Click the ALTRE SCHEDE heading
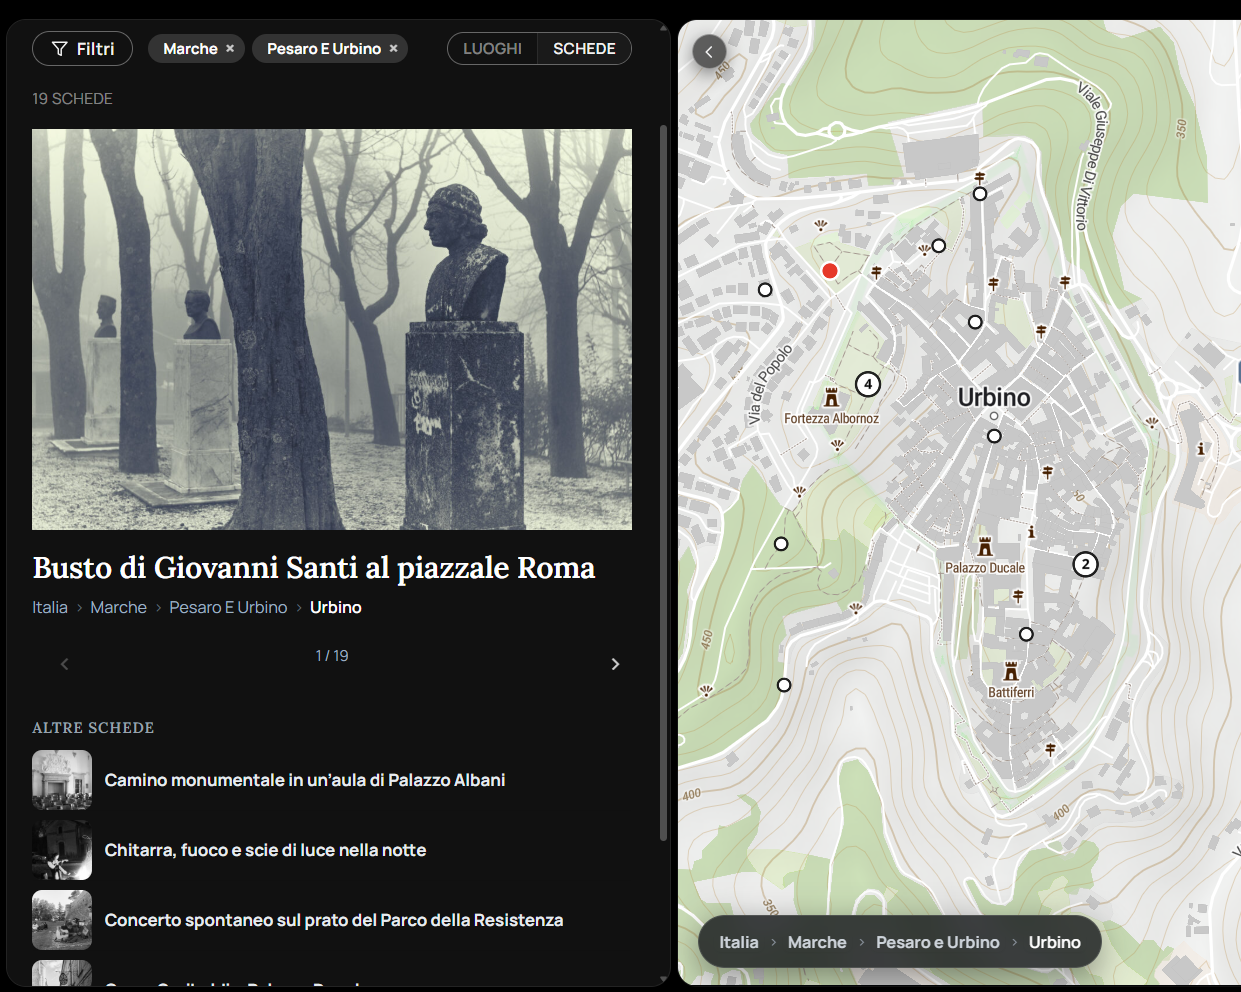 pyautogui.click(x=93, y=728)
